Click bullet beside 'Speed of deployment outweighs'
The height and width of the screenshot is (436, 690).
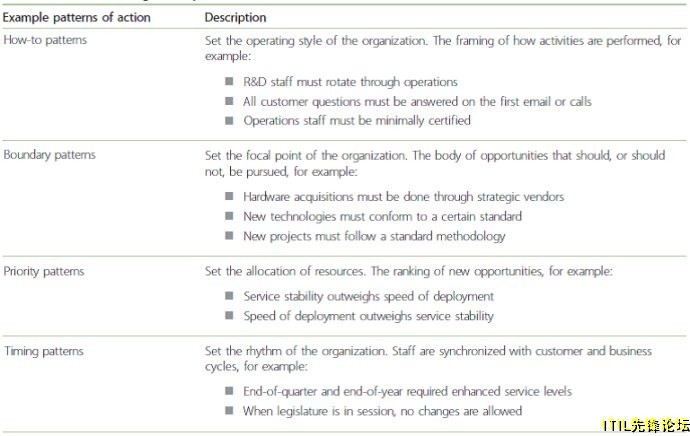click(x=229, y=315)
